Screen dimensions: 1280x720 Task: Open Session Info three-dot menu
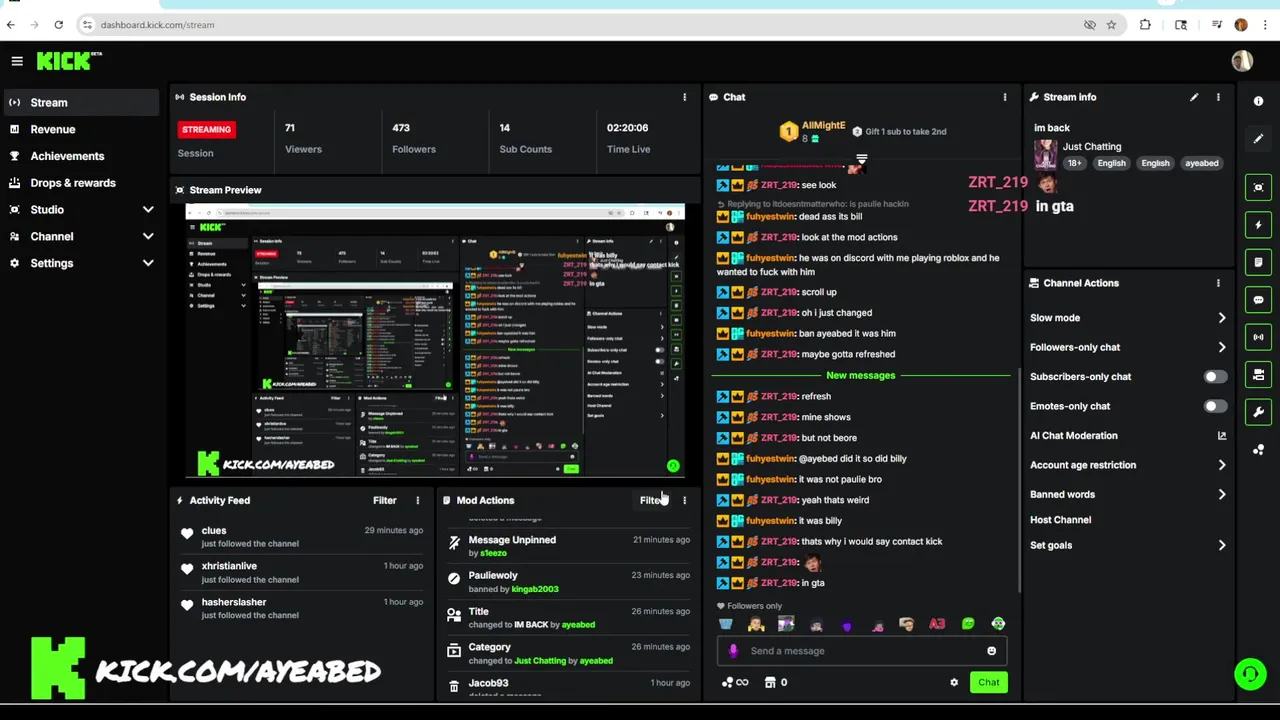(685, 97)
